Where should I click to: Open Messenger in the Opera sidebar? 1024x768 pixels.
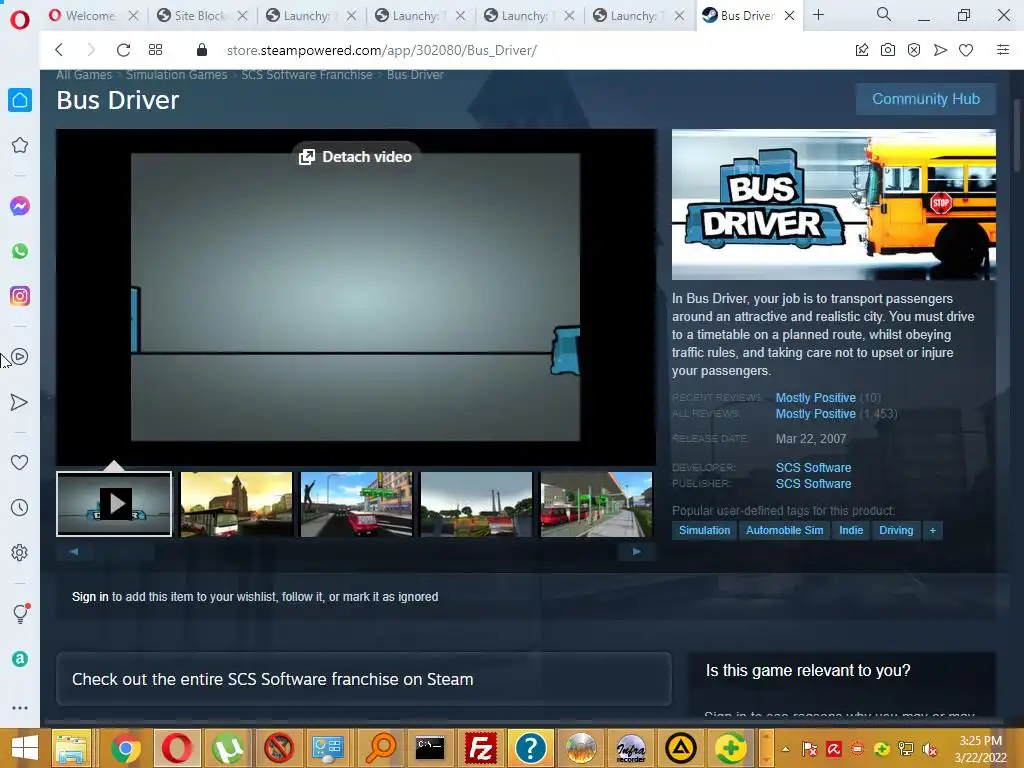pyautogui.click(x=20, y=206)
